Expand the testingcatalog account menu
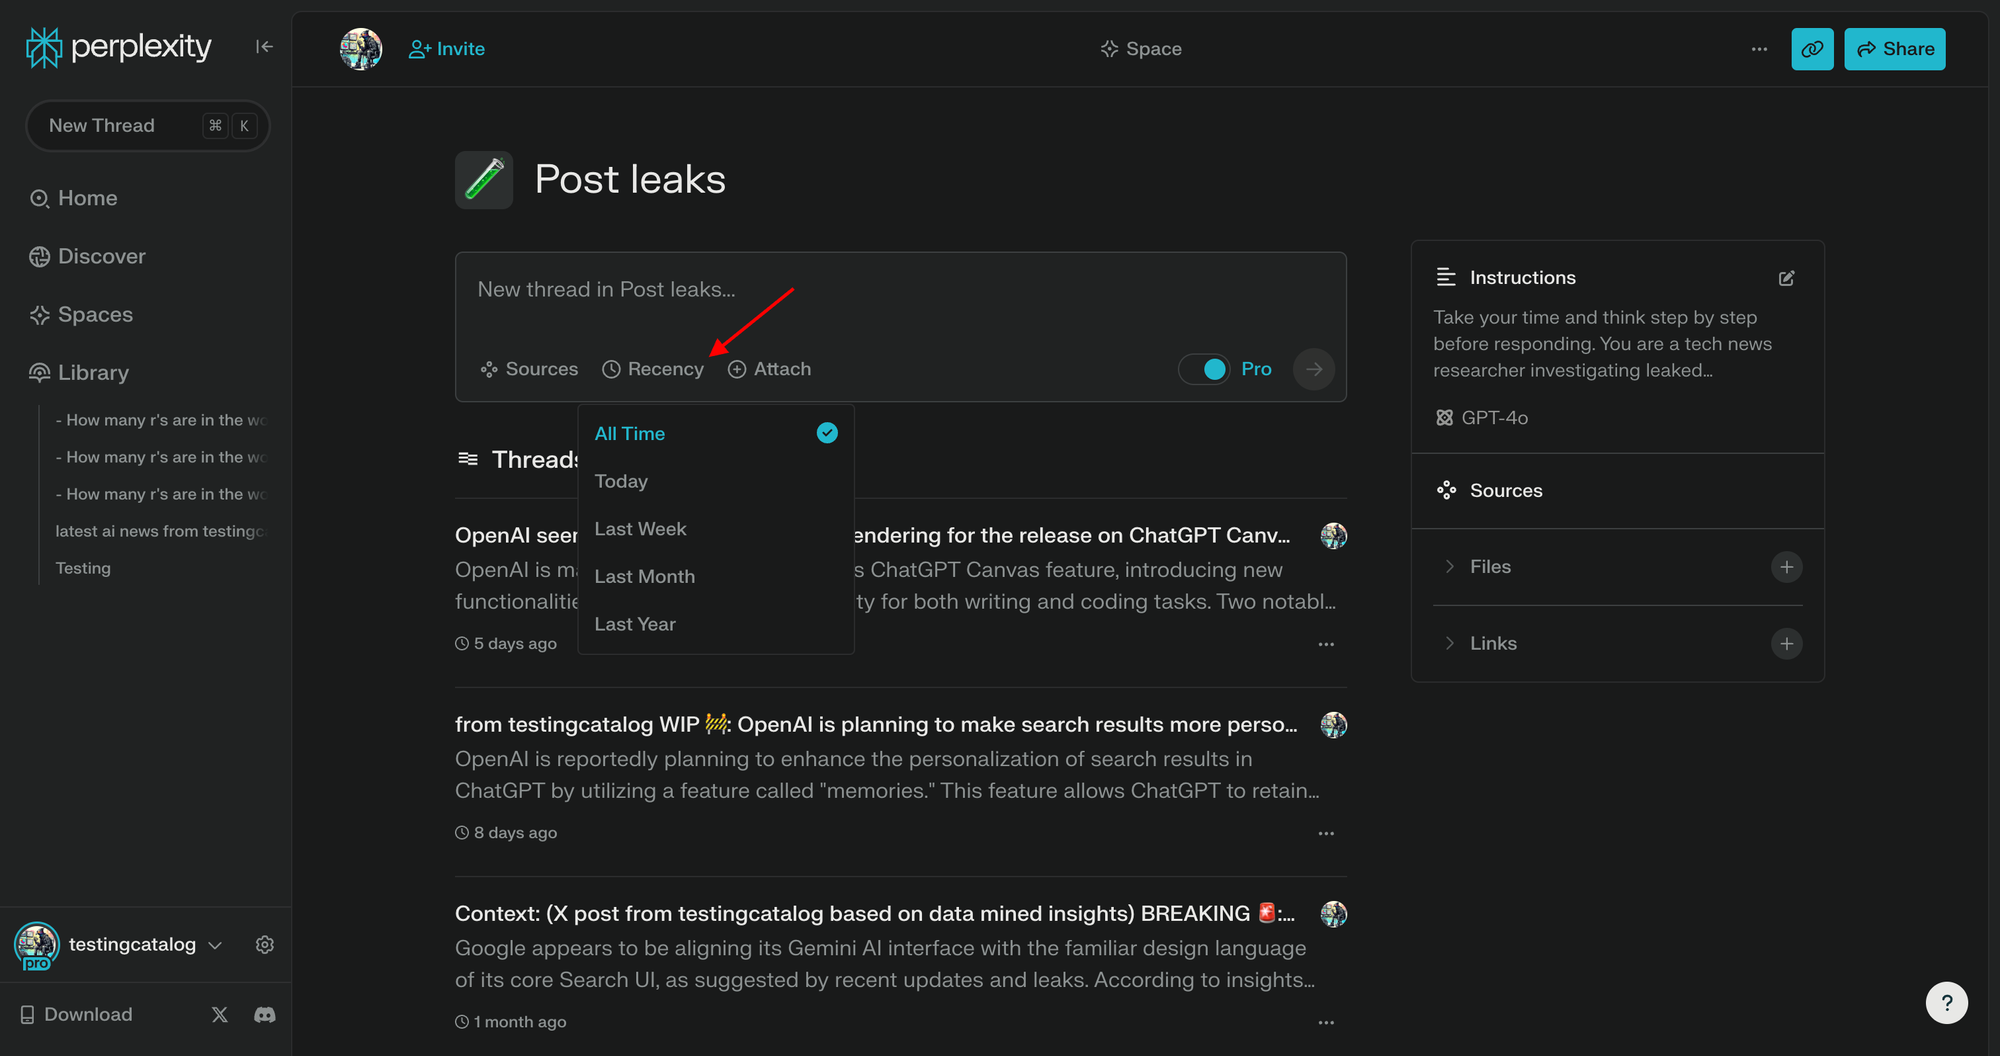2000x1056 pixels. (x=215, y=945)
